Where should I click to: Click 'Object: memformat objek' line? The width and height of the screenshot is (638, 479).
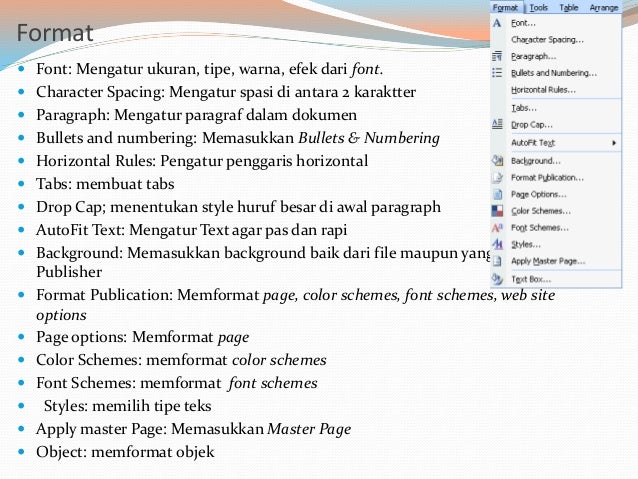pyautogui.click(x=125, y=452)
